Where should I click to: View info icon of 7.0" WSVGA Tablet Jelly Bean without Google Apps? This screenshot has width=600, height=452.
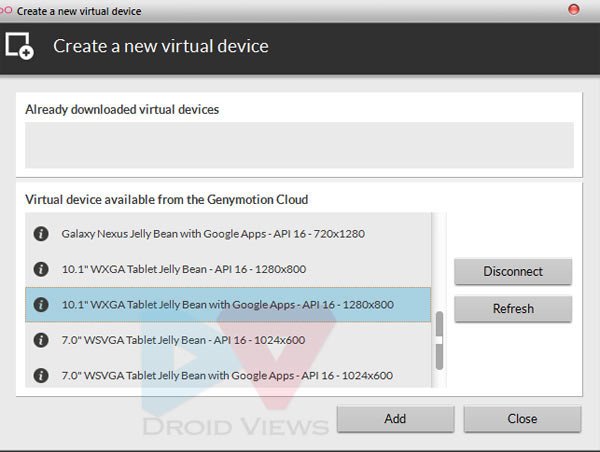[41, 340]
